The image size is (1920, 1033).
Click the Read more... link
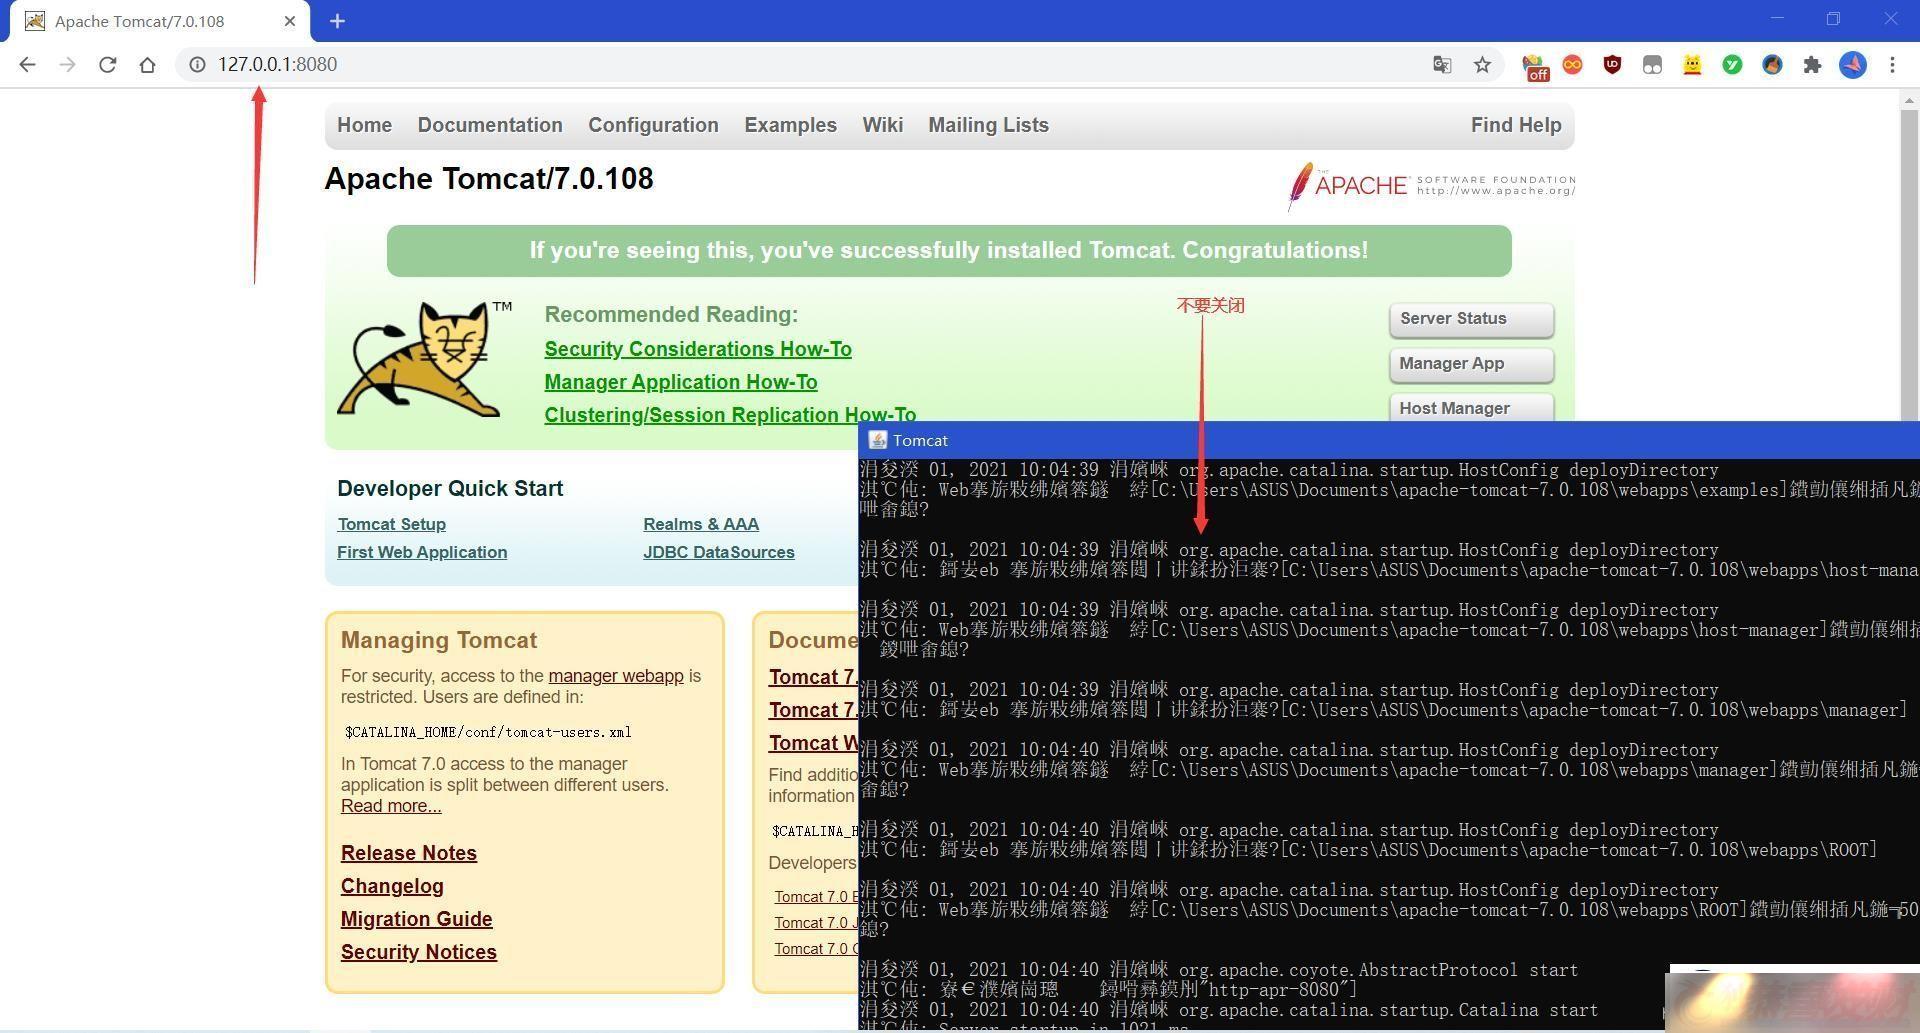click(x=391, y=806)
